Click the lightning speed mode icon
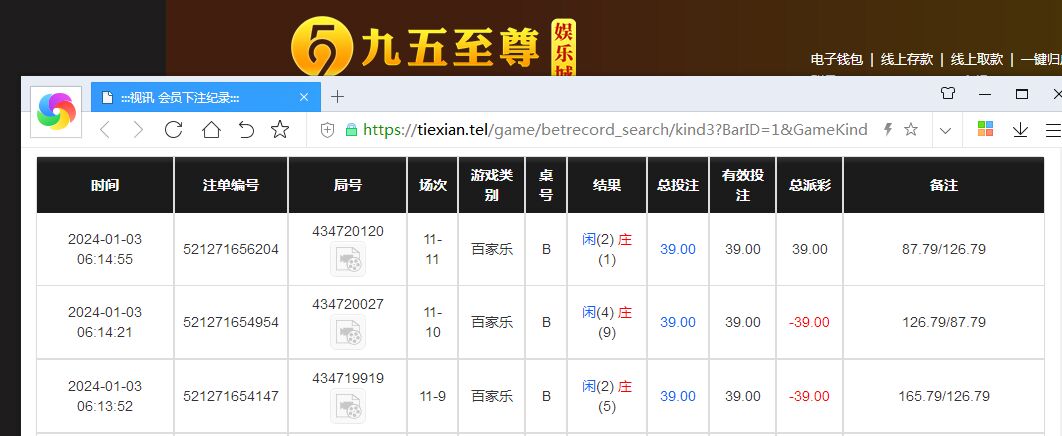 click(x=889, y=129)
